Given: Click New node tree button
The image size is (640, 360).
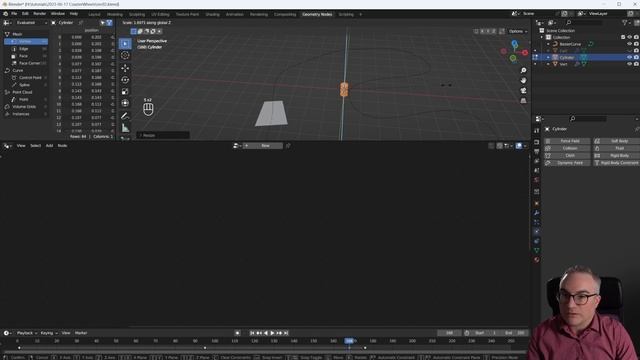Looking at the screenshot, I should click(x=263, y=146).
